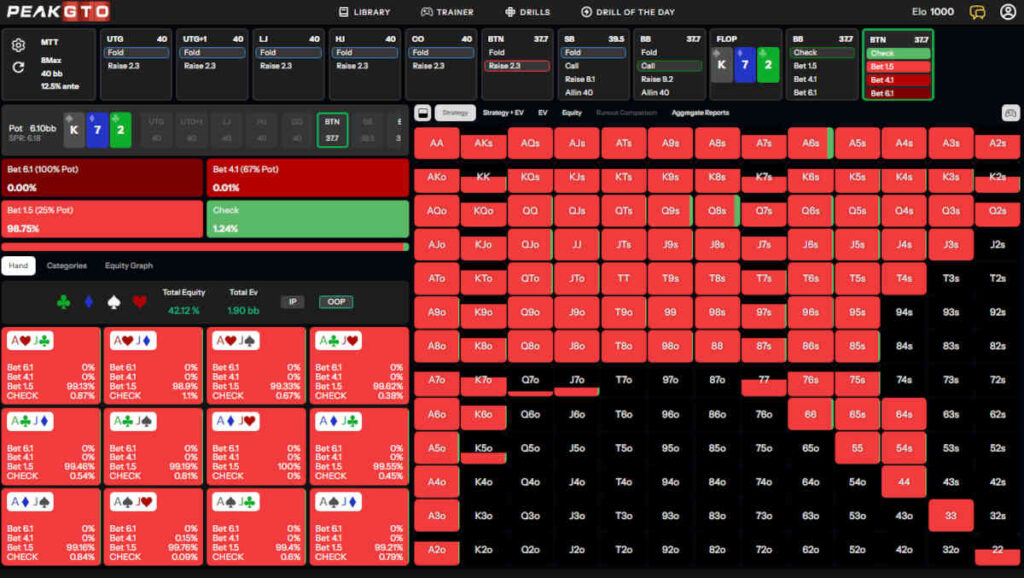Choose Raise 2.3 in BTN preflop panel
Viewport: 1024px width, 578px height.
pyautogui.click(x=517, y=66)
